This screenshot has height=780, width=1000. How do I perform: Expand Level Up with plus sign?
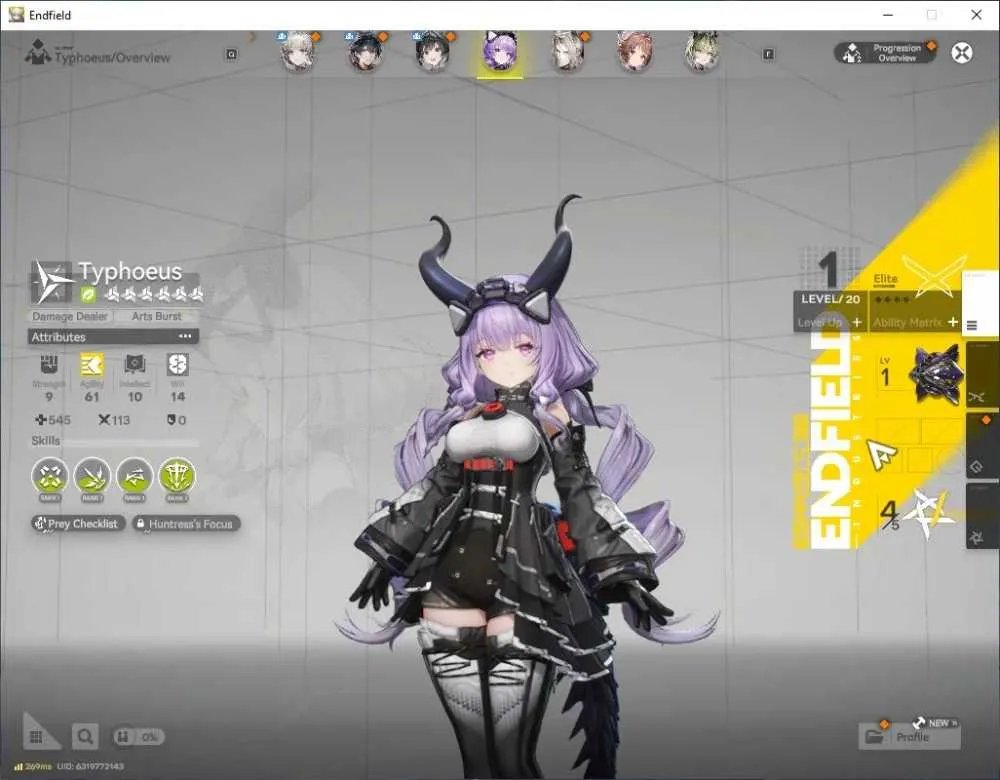tap(857, 322)
